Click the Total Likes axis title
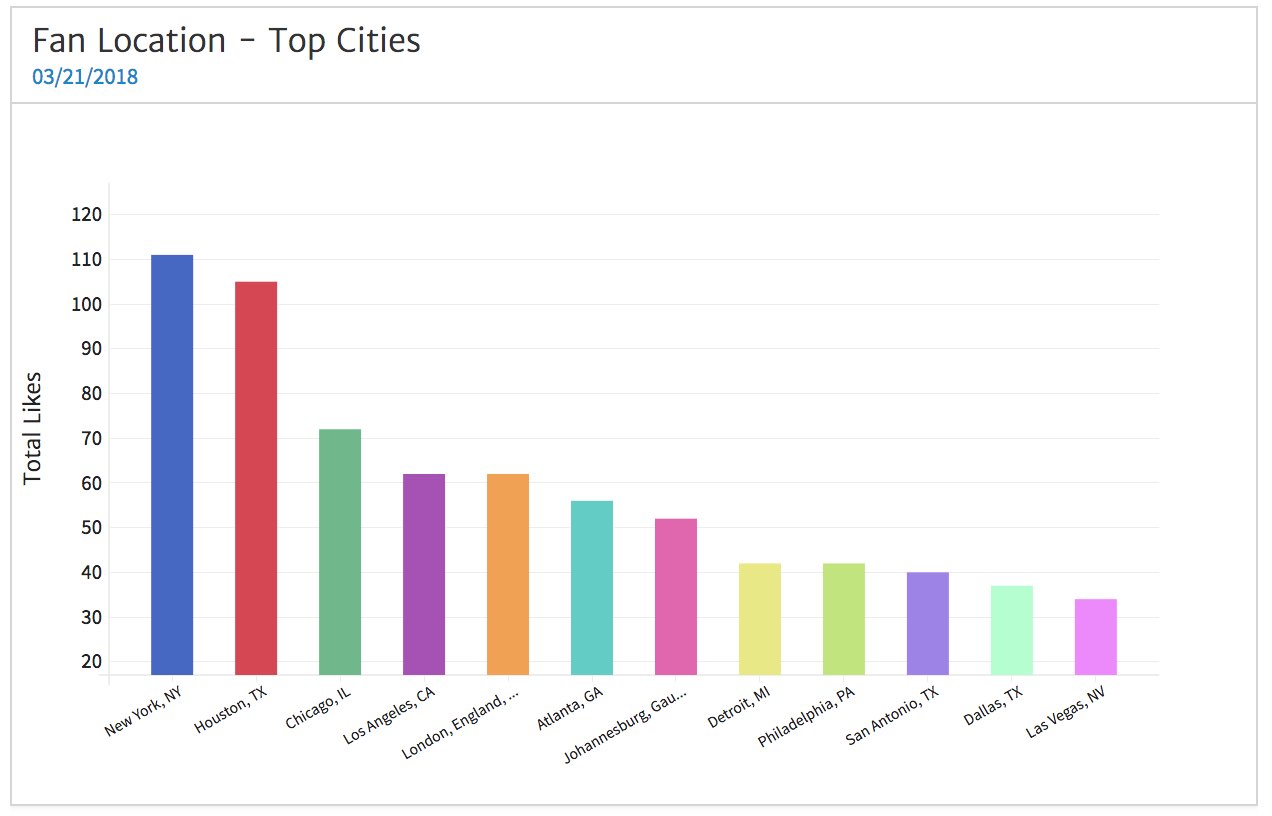 33,428
